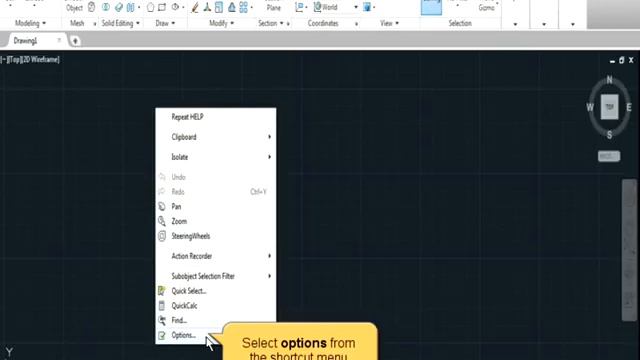Click the greyed Redo Ctrl+Y entry
The image size is (640, 360).
(x=216, y=192)
